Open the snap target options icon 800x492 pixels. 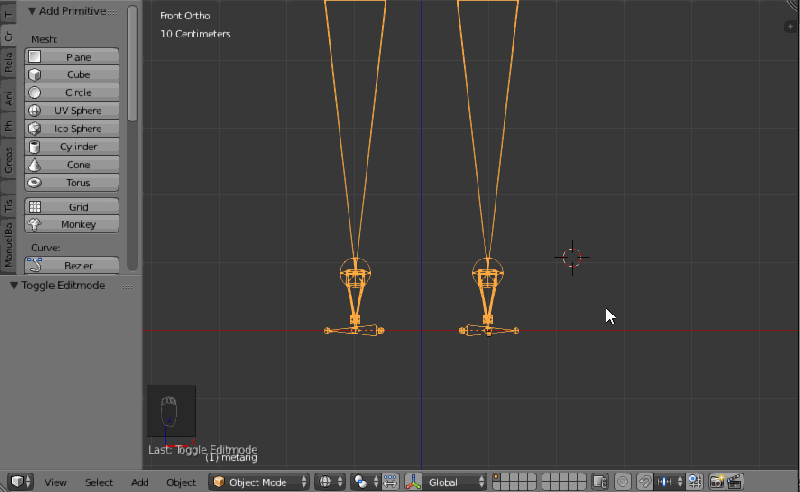[x=694, y=482]
